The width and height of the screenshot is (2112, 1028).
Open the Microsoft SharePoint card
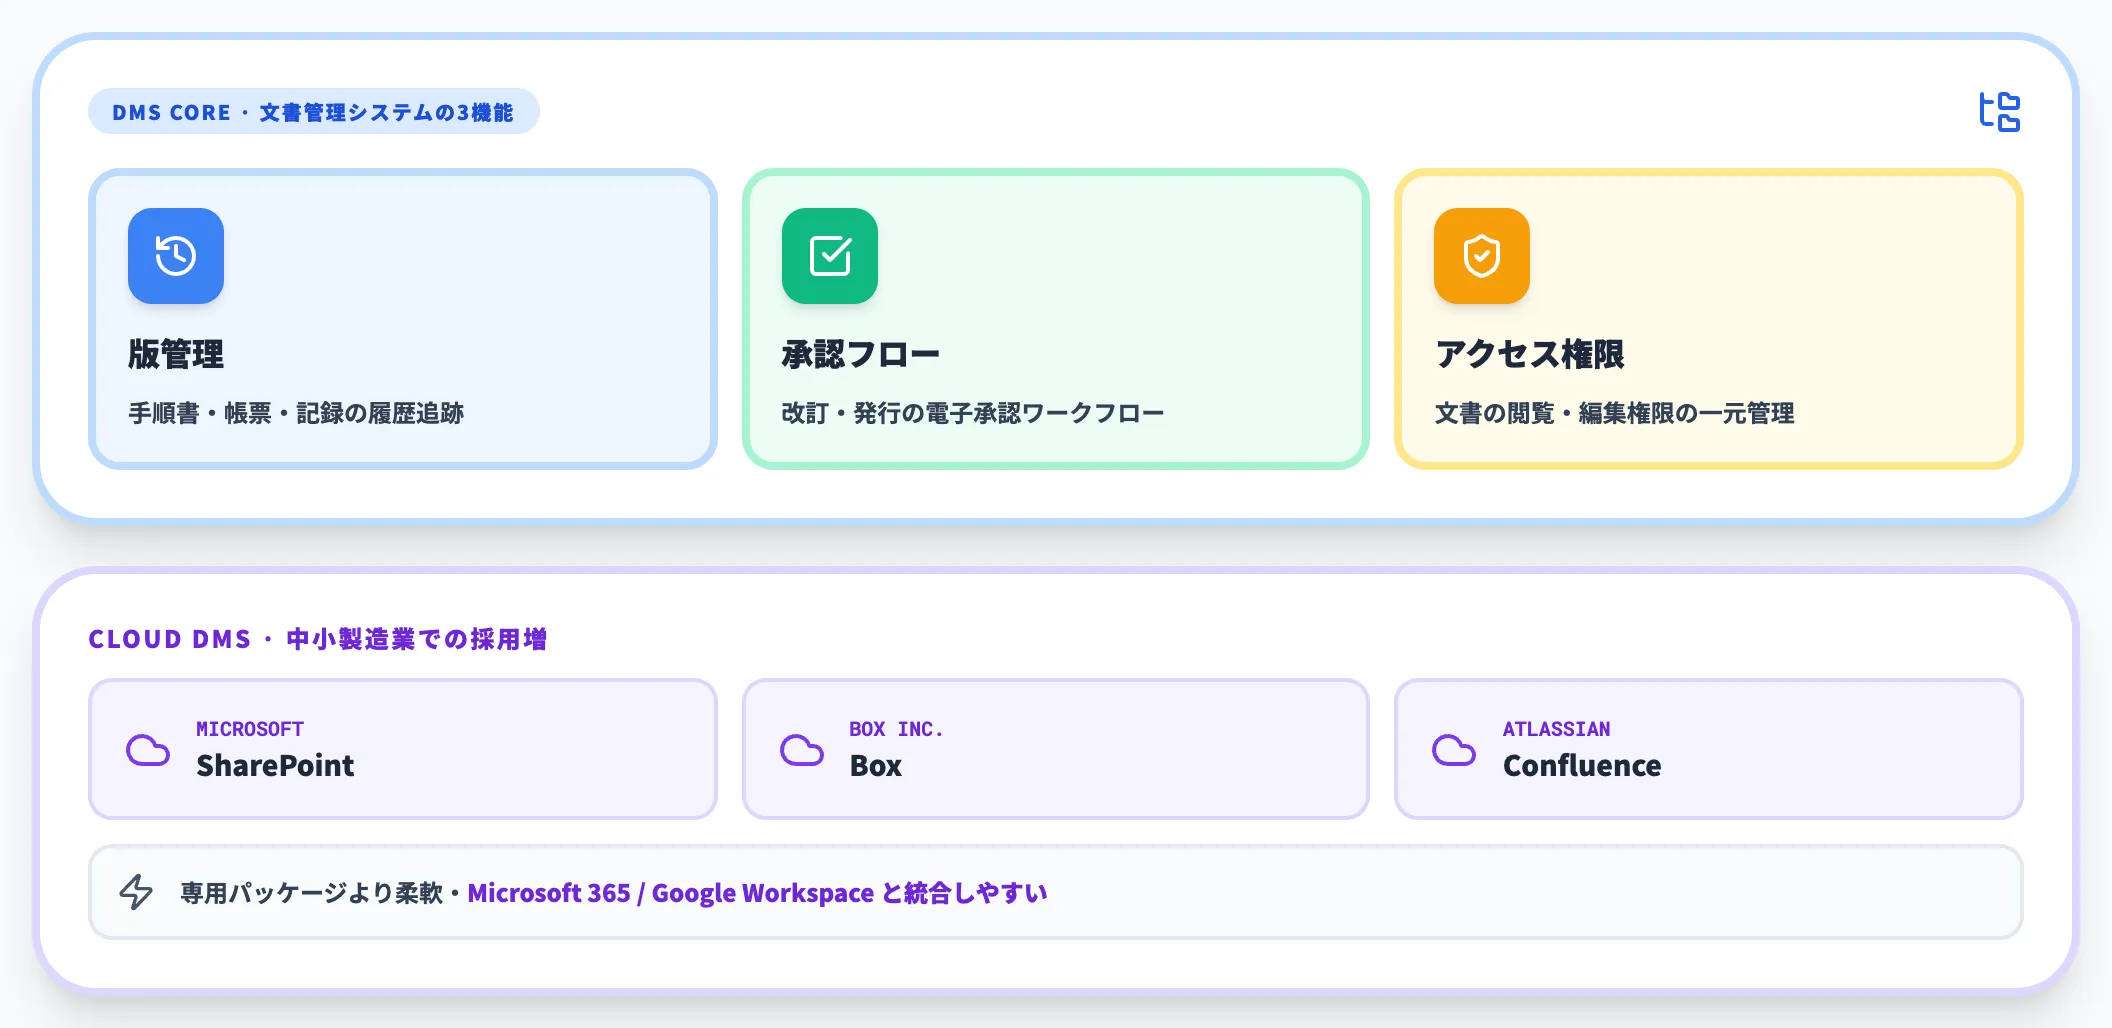[403, 749]
